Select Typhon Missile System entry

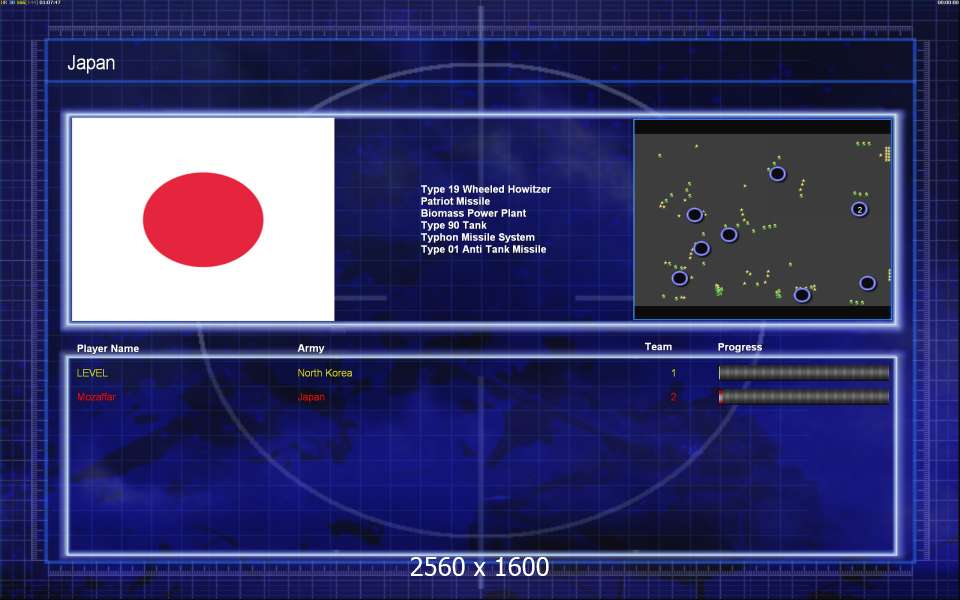coord(478,238)
